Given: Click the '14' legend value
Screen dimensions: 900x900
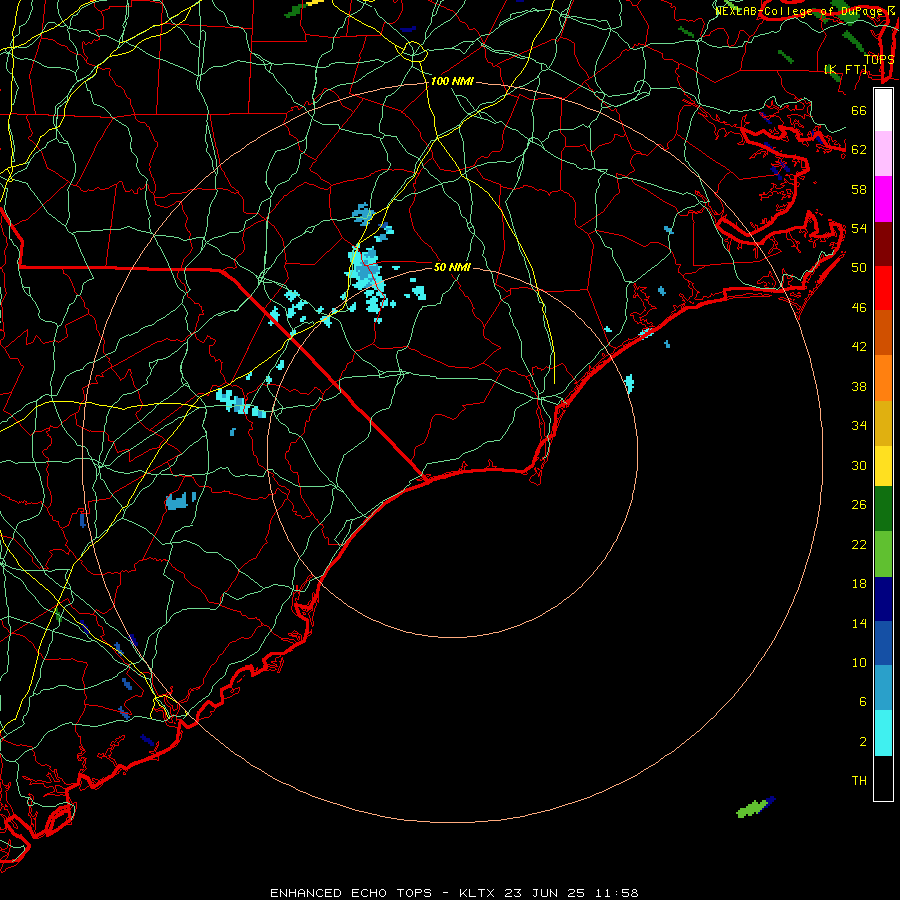Looking at the screenshot, I should coord(859,623).
